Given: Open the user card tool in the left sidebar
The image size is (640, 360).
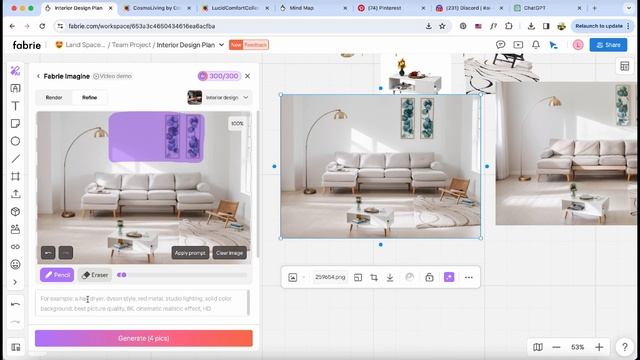Looking at the screenshot, I should pos(16,229).
